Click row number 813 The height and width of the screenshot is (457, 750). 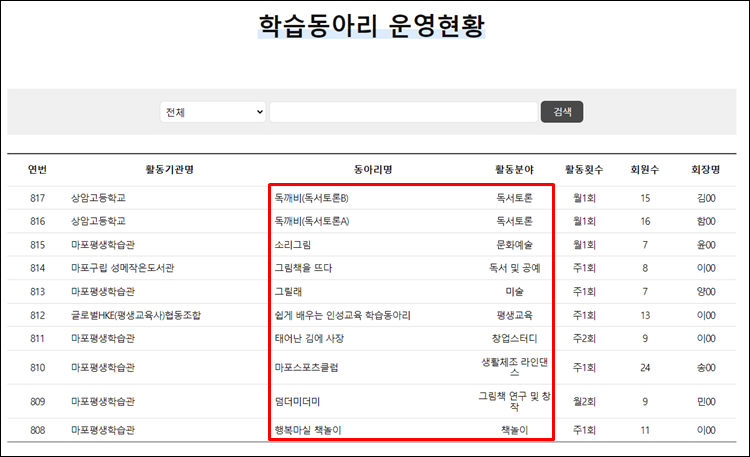37,291
